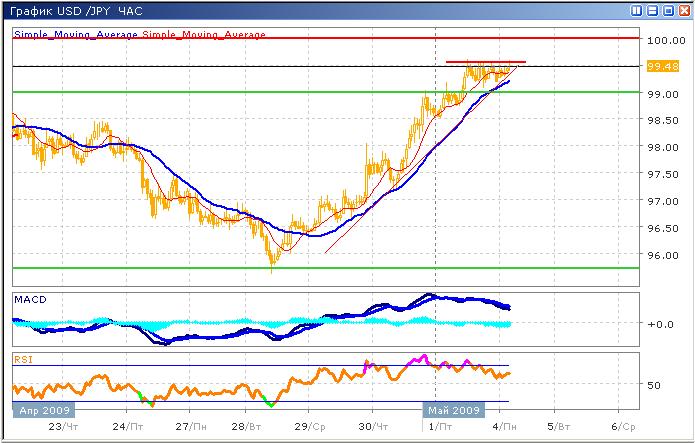Click the 28/Вт date on time axis
The width and height of the screenshot is (695, 443).
click(247, 426)
